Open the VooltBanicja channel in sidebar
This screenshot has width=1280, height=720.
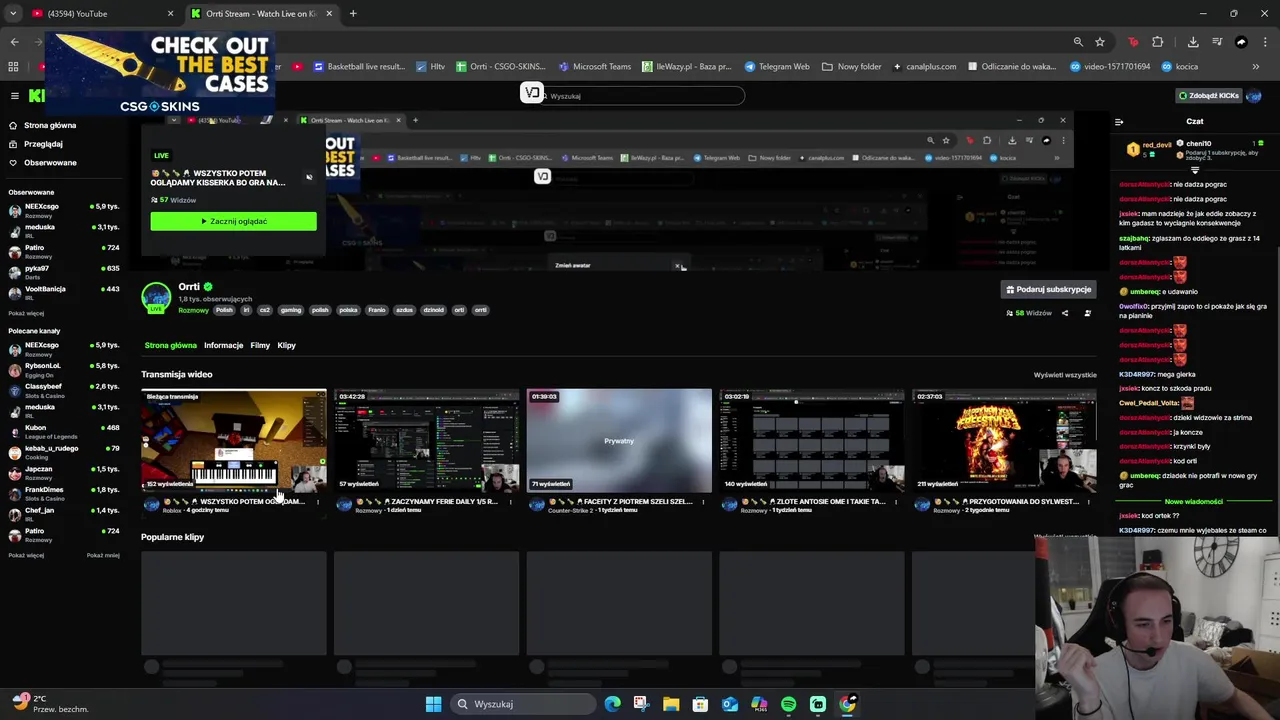[x=64, y=292]
